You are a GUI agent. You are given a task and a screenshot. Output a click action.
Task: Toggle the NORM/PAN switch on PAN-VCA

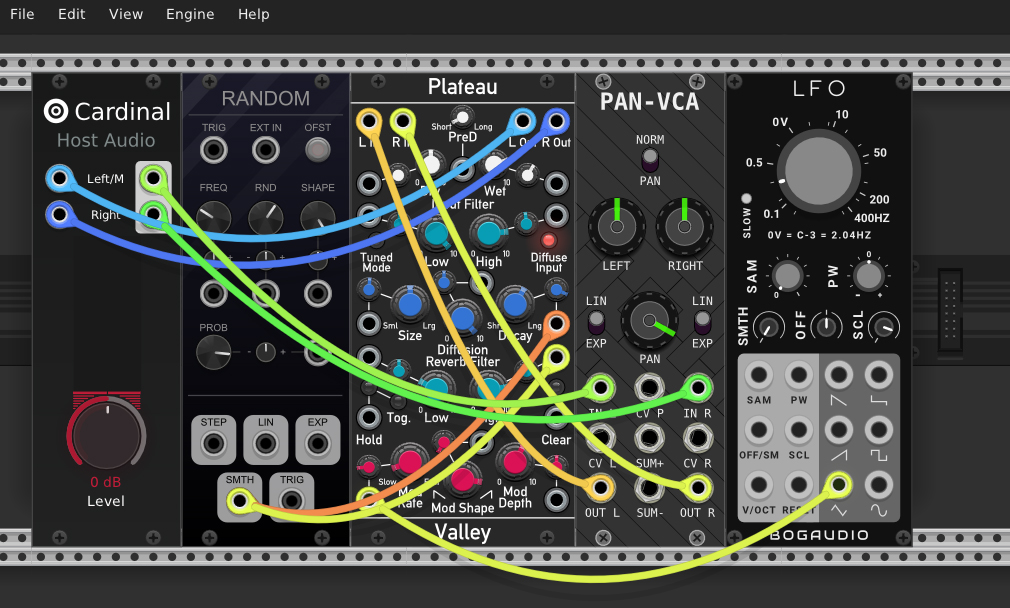tap(650, 159)
